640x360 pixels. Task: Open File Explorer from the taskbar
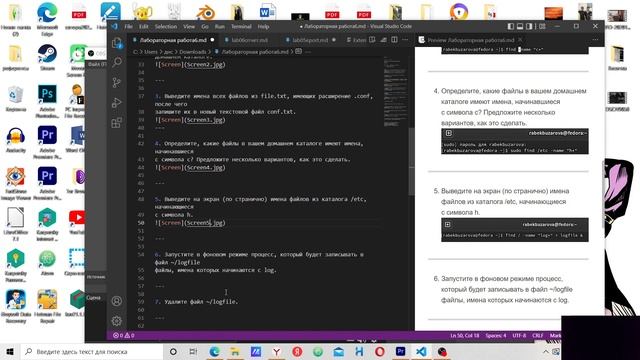point(235,352)
